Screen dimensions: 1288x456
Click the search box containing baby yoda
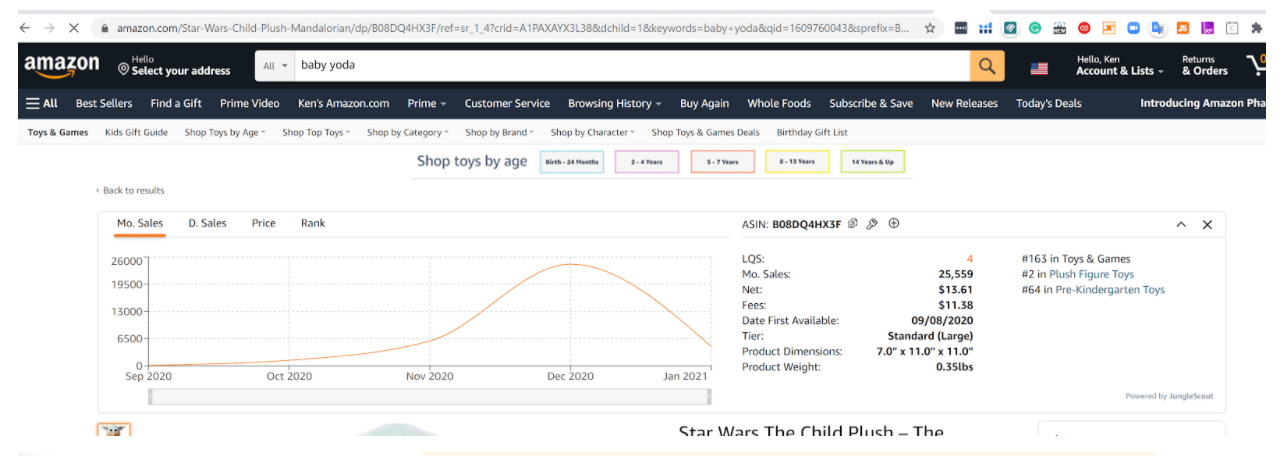click(x=632, y=66)
